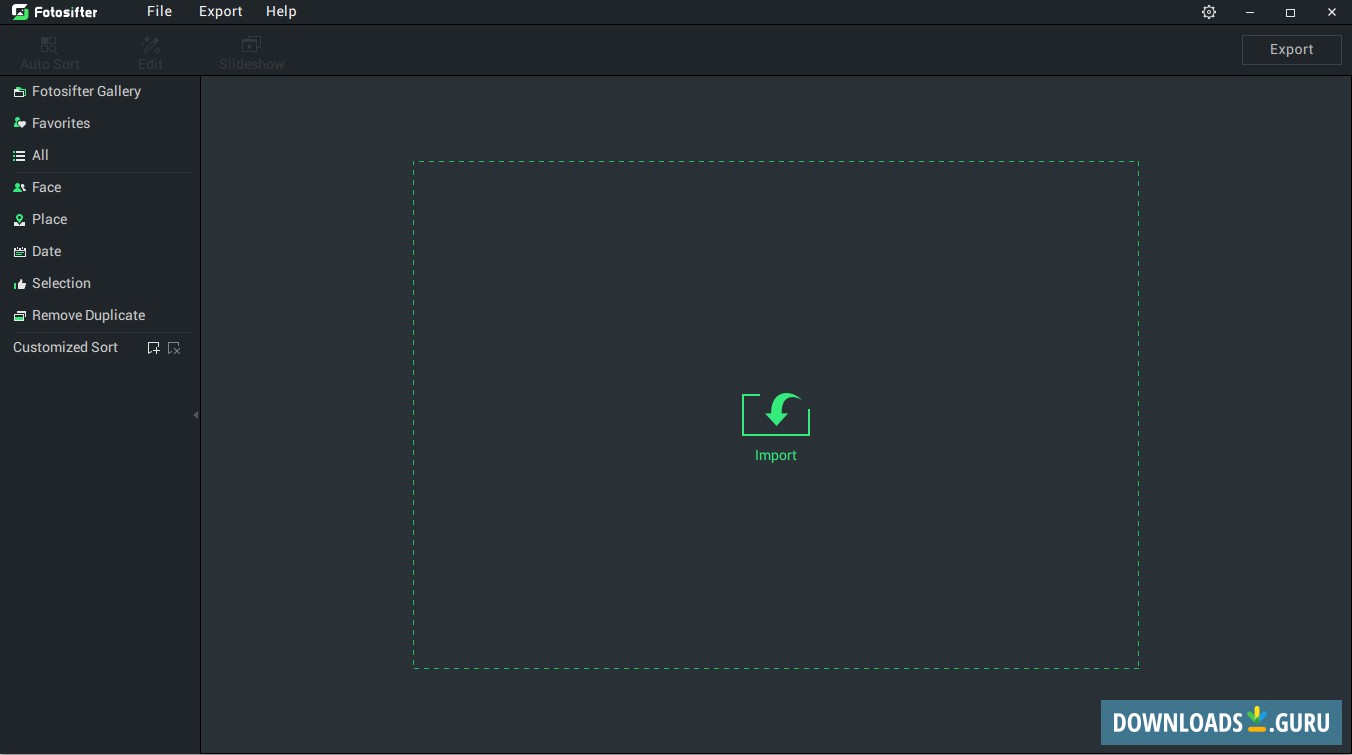Screen dimensions: 1352x755
Task: Click the Export button
Action: tap(1291, 49)
